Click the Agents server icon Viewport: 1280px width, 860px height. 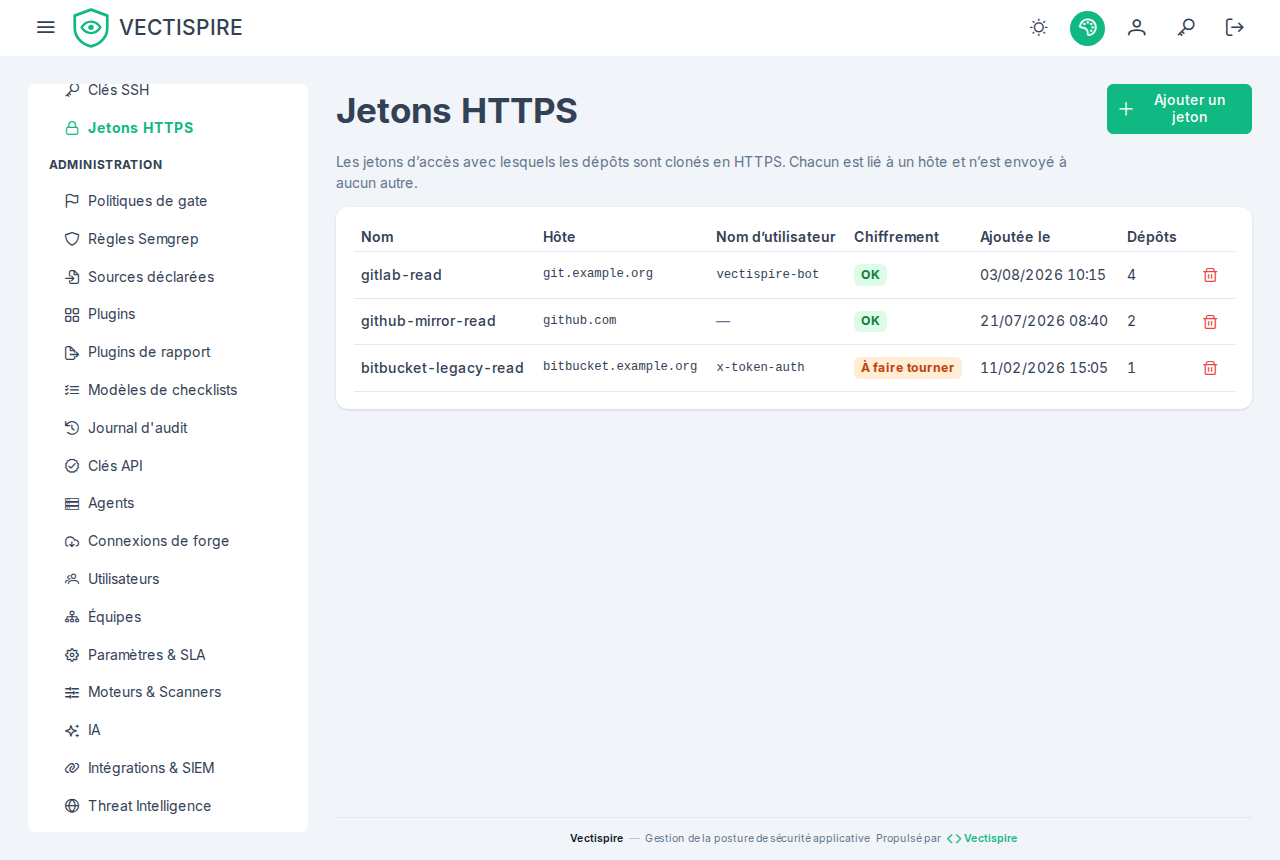point(72,503)
